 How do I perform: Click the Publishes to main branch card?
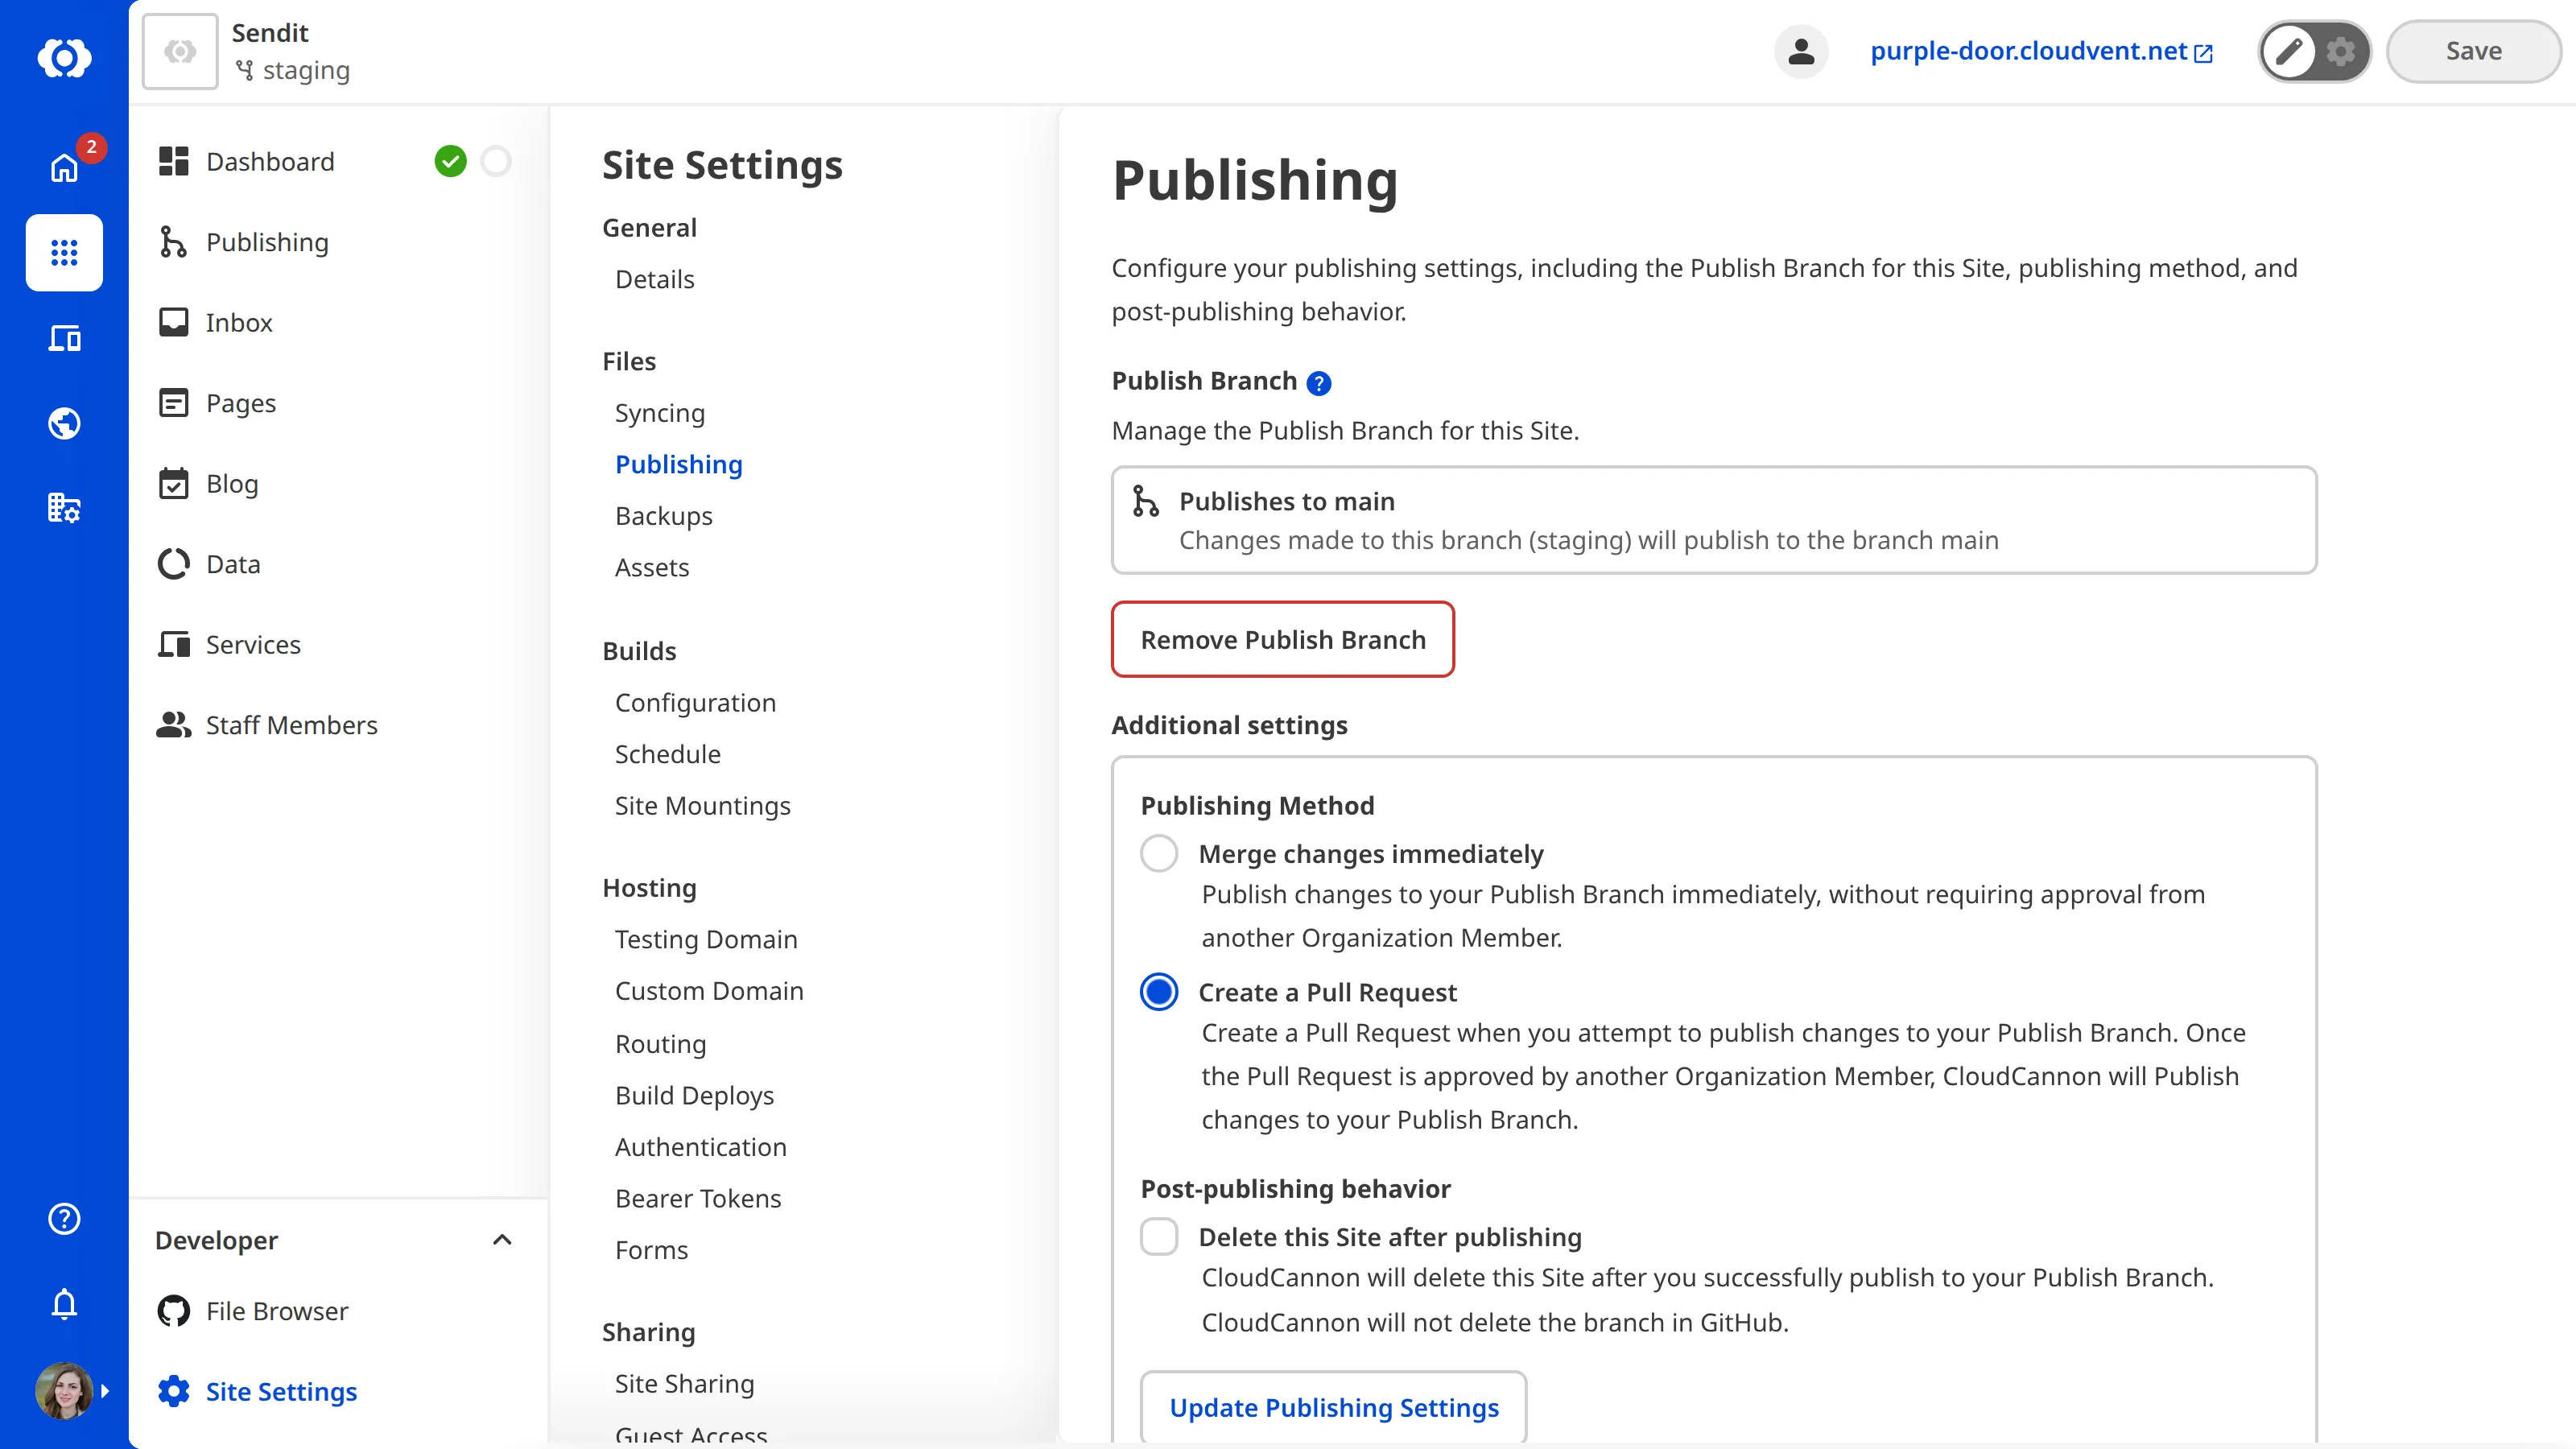point(1714,520)
